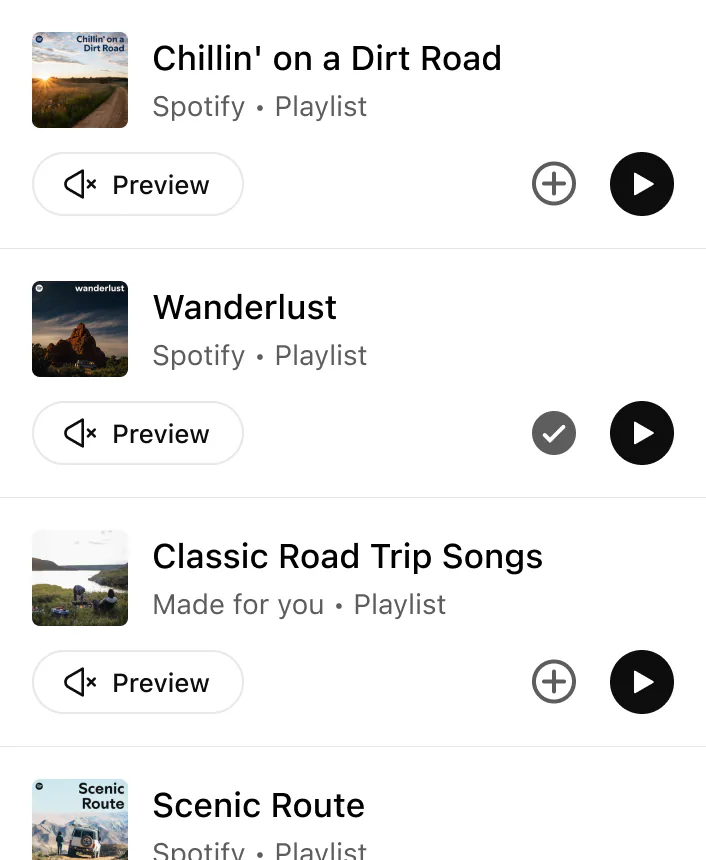This screenshot has height=860, width=706.
Task: Select the Chillin' on a Dirt Road title
Action: point(327,58)
